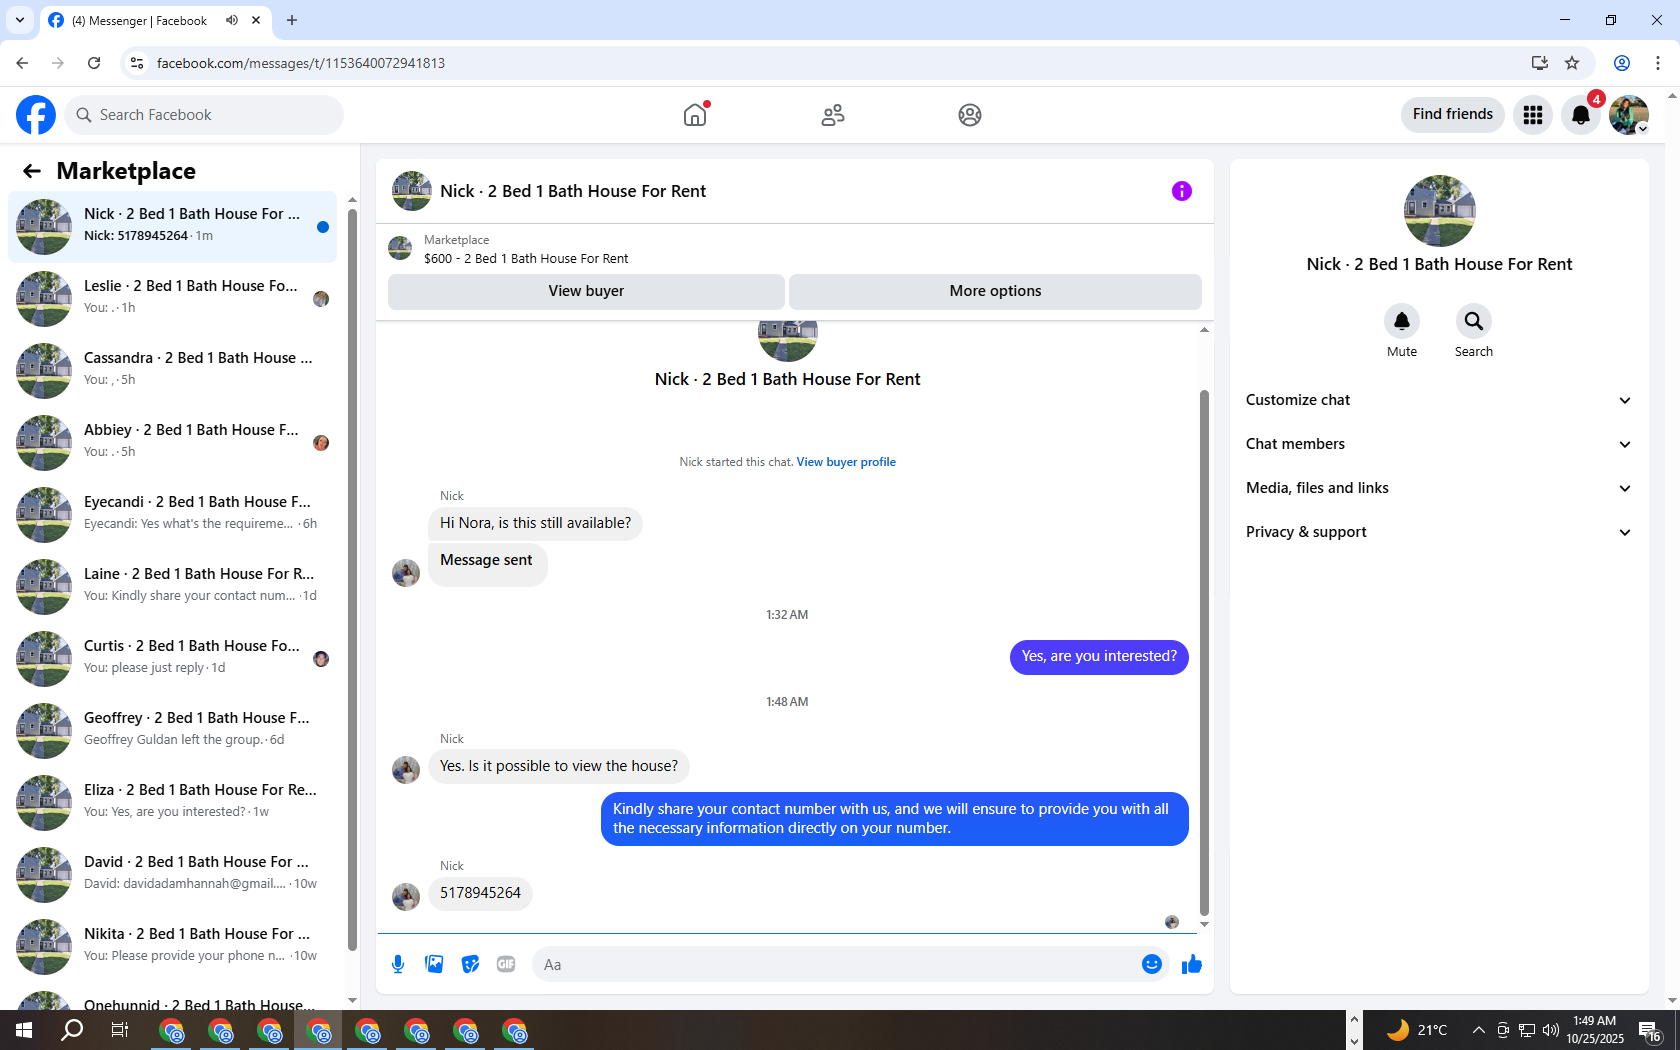Toggle tab audio mute speaker icon
Image resolution: width=1680 pixels, height=1050 pixels.
coord(232,20)
